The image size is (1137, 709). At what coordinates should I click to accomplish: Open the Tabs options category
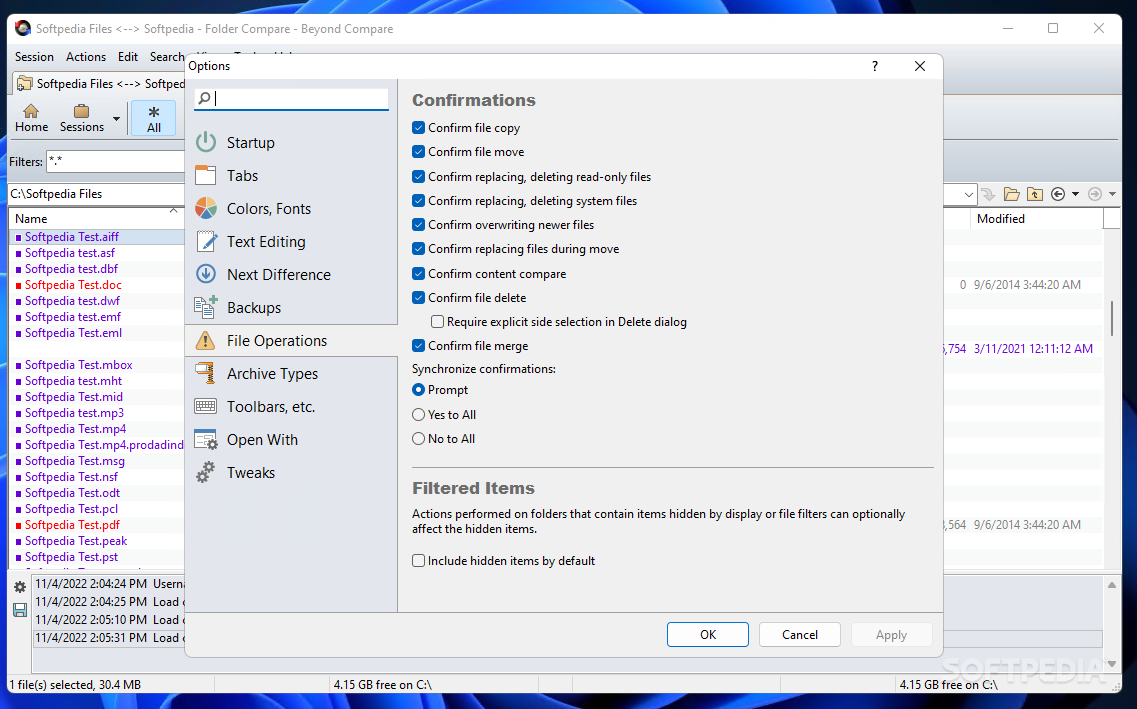[292, 175]
